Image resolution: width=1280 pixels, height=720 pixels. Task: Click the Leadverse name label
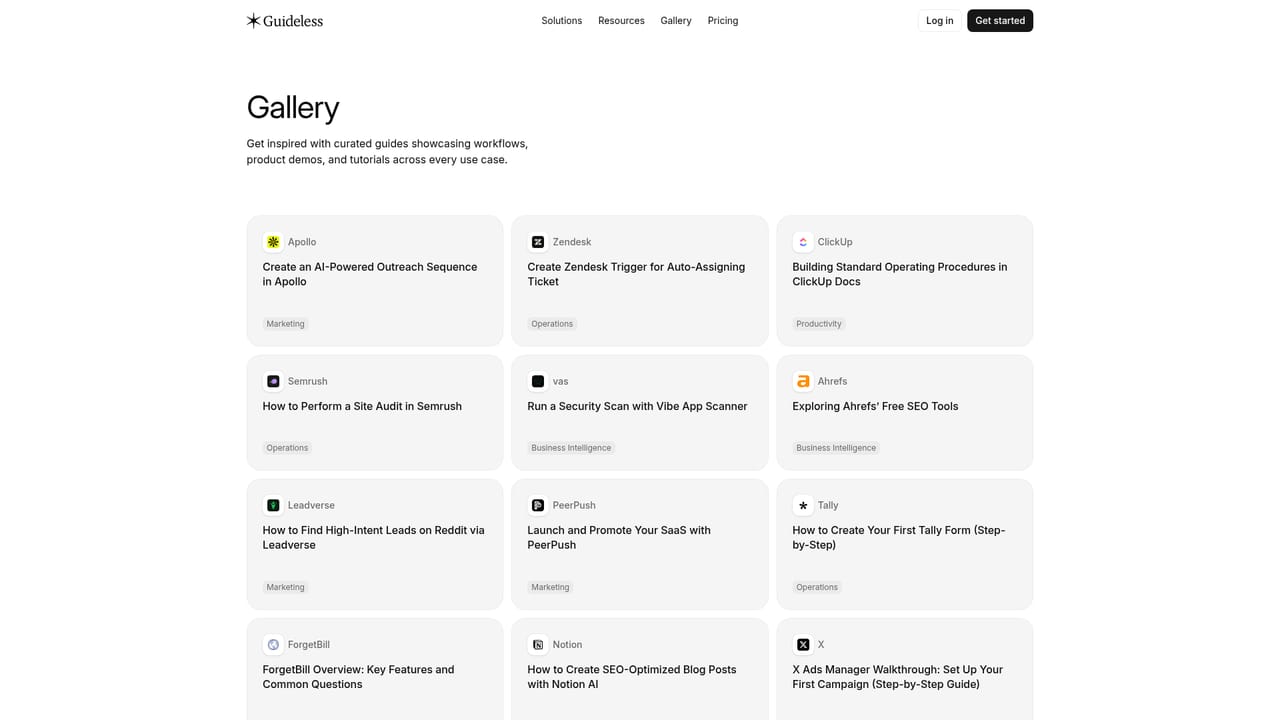(x=311, y=505)
